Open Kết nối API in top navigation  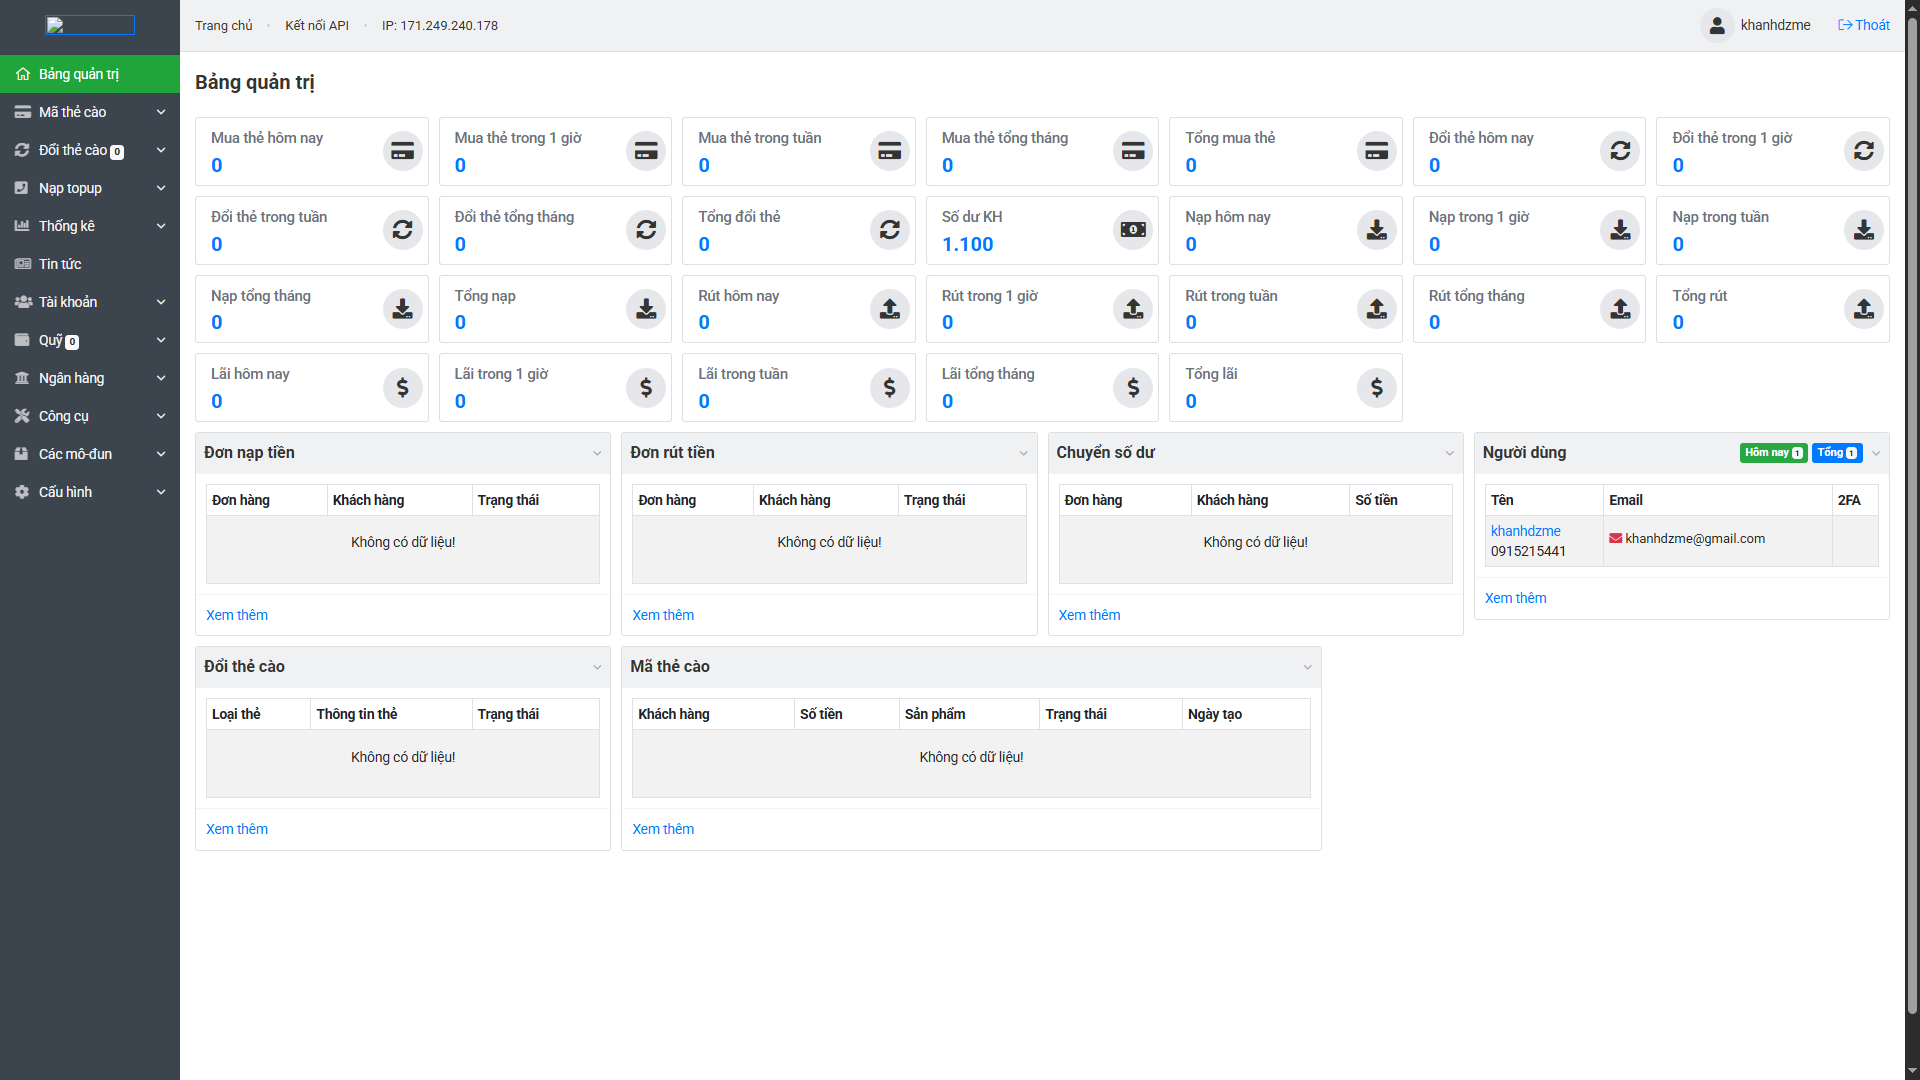click(x=317, y=25)
